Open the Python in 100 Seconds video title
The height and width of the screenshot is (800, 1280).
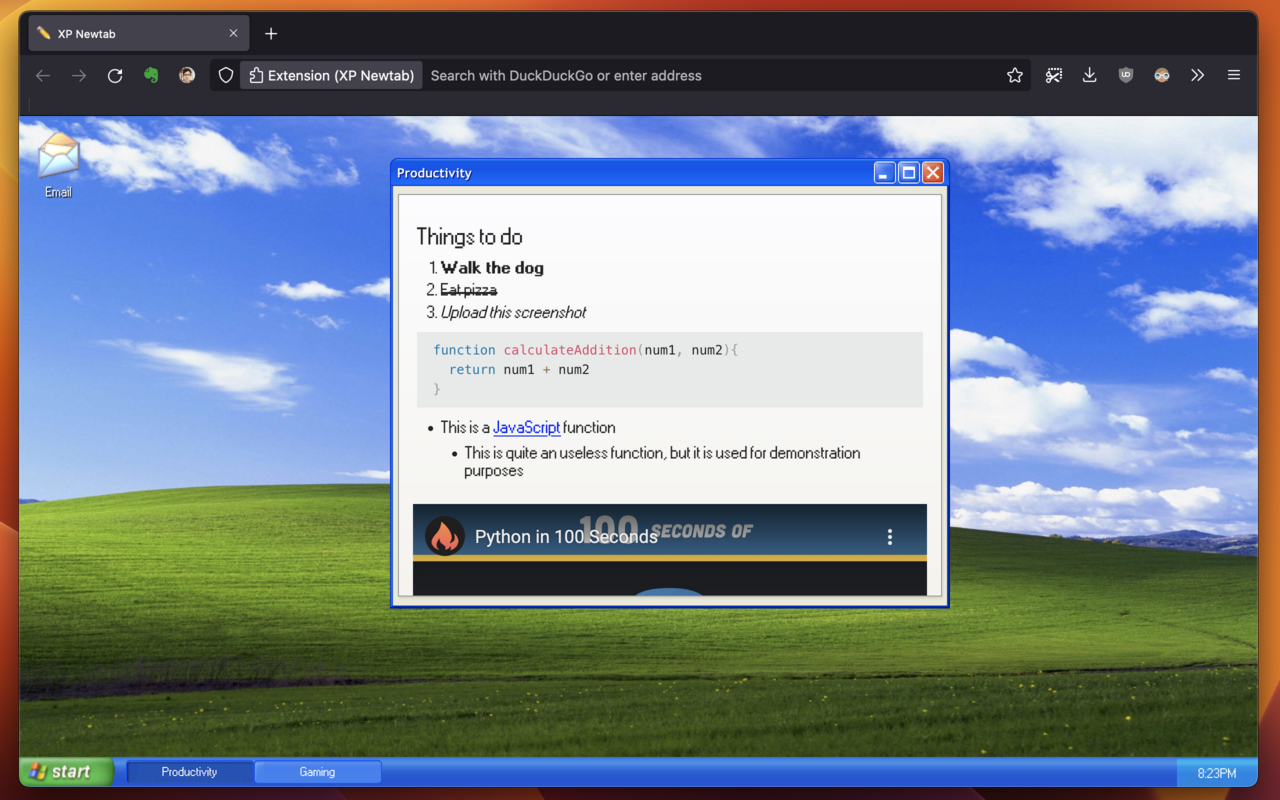(566, 537)
